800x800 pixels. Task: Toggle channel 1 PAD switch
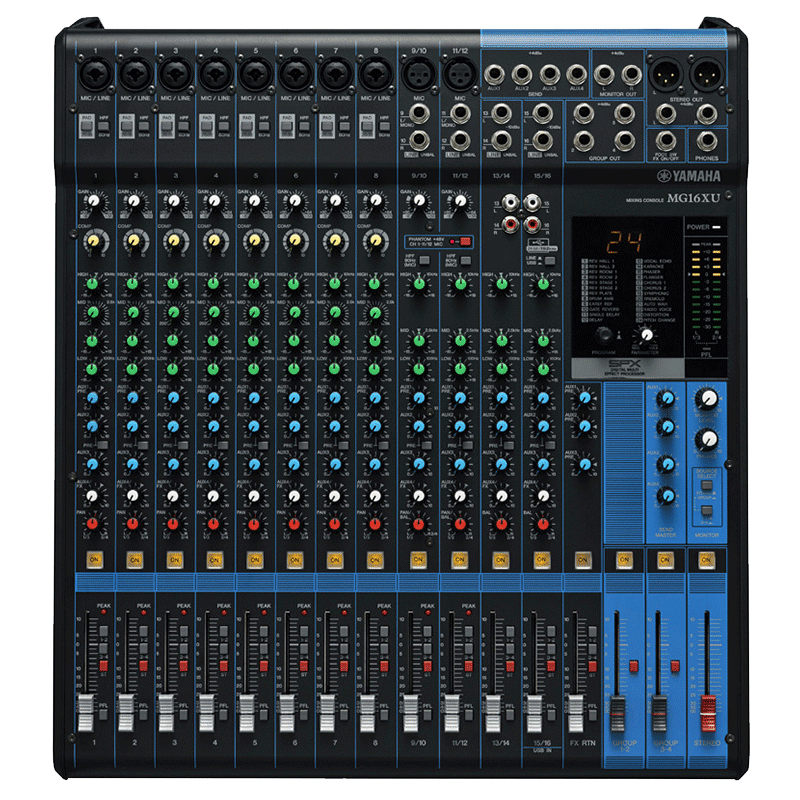tap(87, 126)
